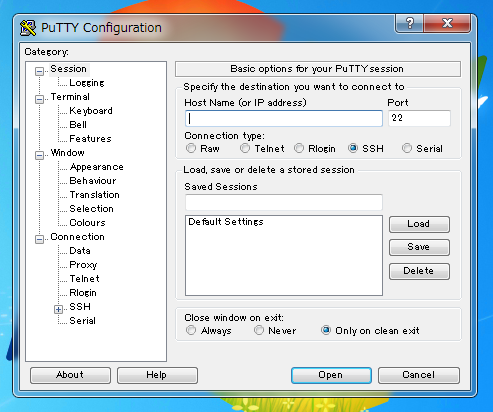Open the Window category

coord(67,153)
